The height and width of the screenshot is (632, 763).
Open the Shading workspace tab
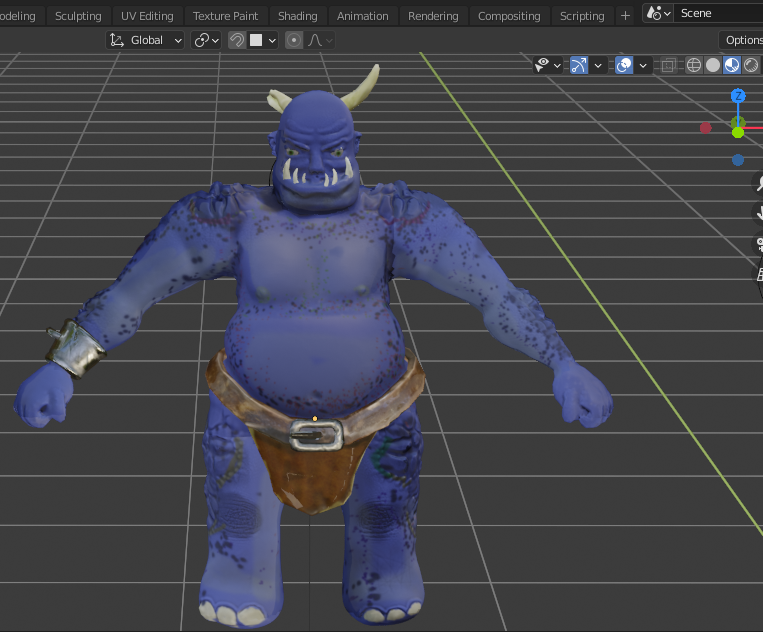click(x=297, y=16)
